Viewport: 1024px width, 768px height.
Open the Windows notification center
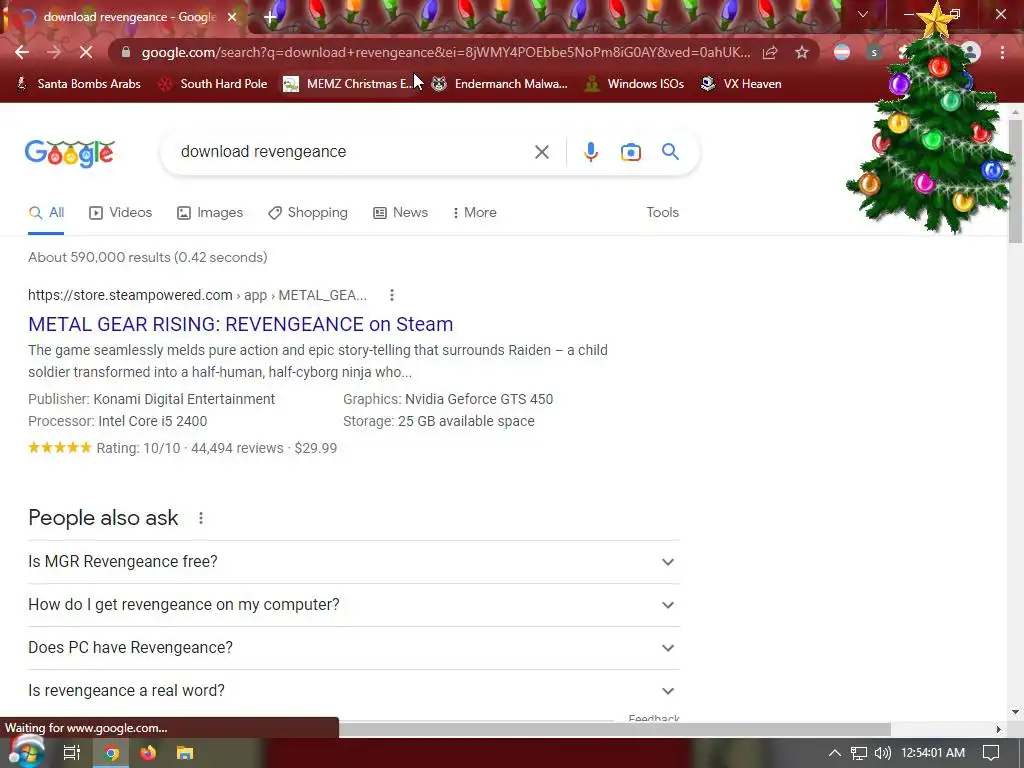(991, 753)
